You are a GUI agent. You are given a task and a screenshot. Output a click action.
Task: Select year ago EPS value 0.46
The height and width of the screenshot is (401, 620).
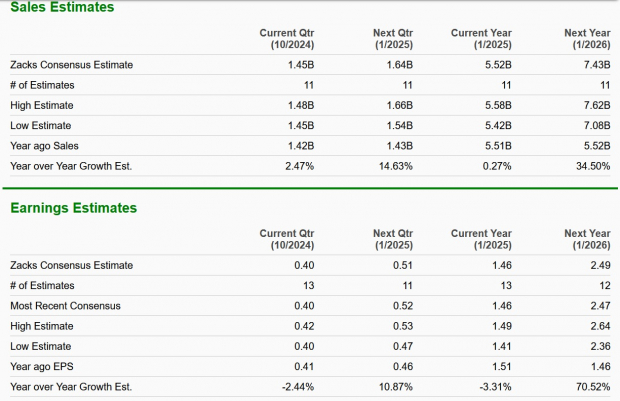click(403, 367)
